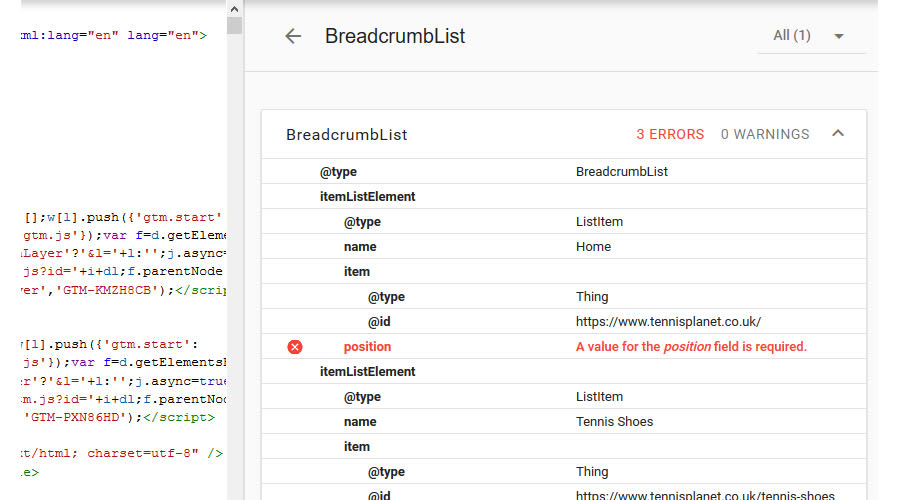Click the first itemListElement row

point(564,196)
